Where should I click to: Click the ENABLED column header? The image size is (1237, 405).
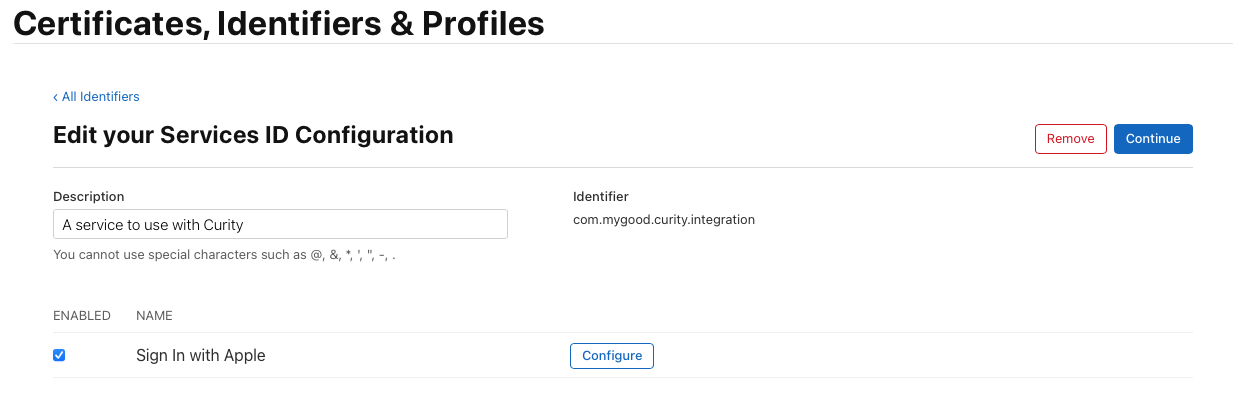(81, 316)
